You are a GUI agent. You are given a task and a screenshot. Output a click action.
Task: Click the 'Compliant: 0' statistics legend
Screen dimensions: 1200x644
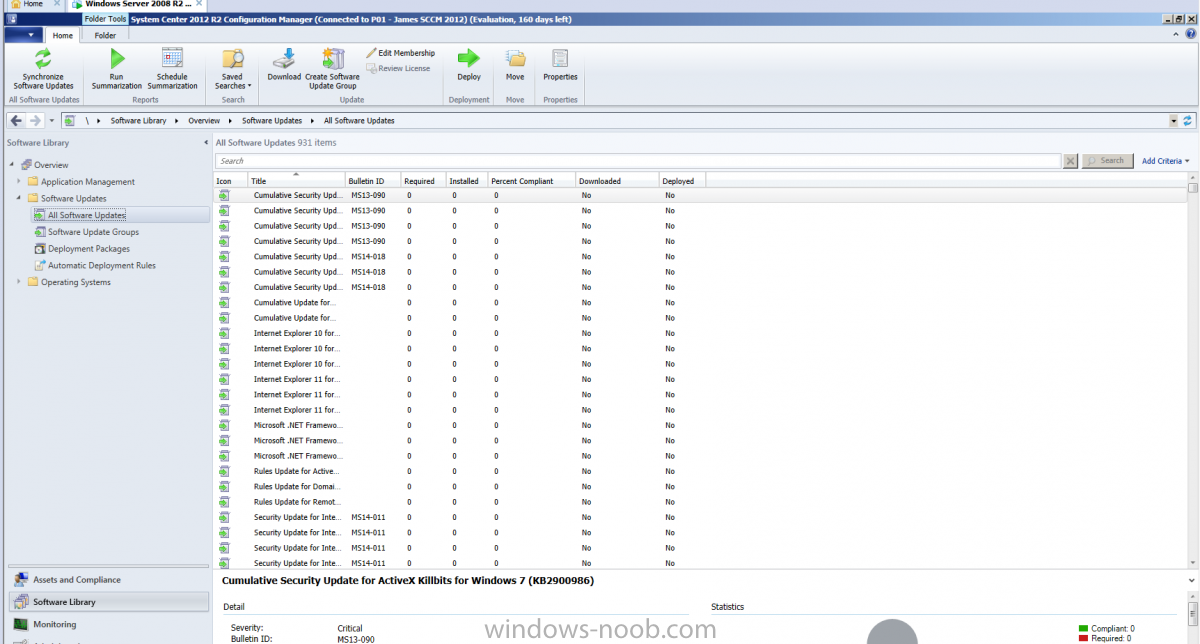1107,629
